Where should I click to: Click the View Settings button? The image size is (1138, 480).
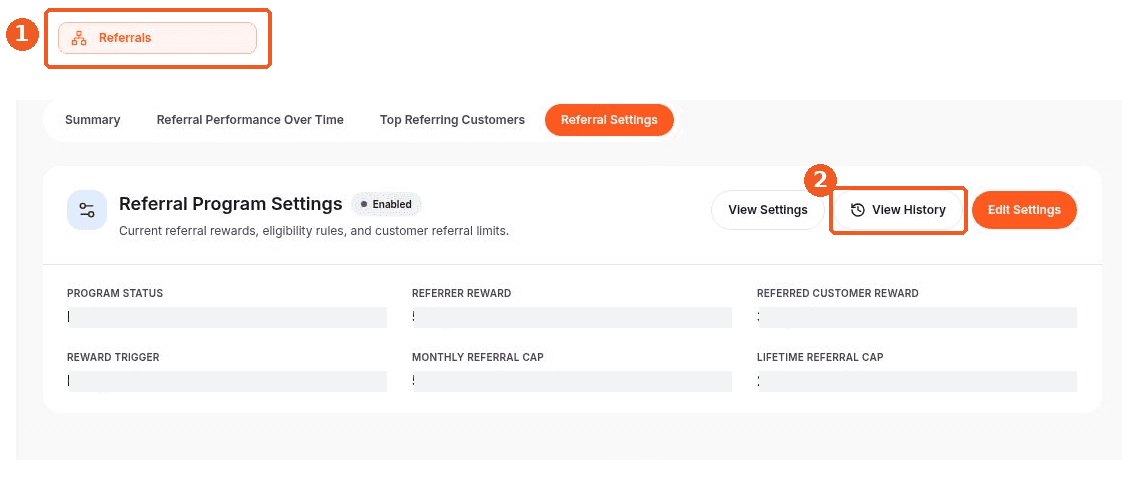(x=768, y=210)
